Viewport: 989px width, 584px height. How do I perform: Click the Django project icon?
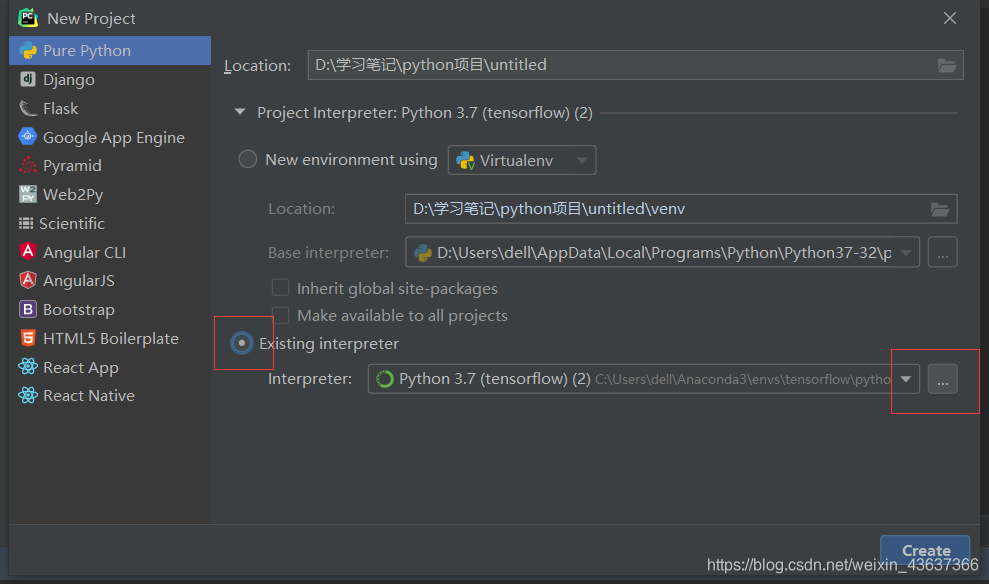coord(28,79)
